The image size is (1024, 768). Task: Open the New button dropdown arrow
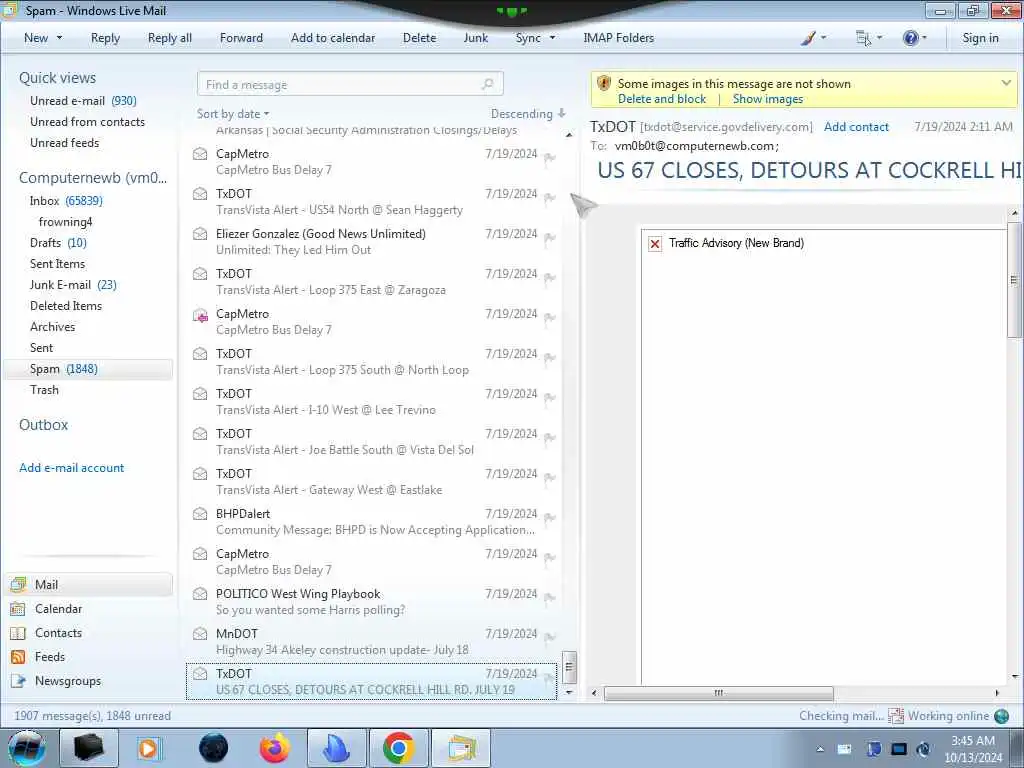tap(59, 38)
